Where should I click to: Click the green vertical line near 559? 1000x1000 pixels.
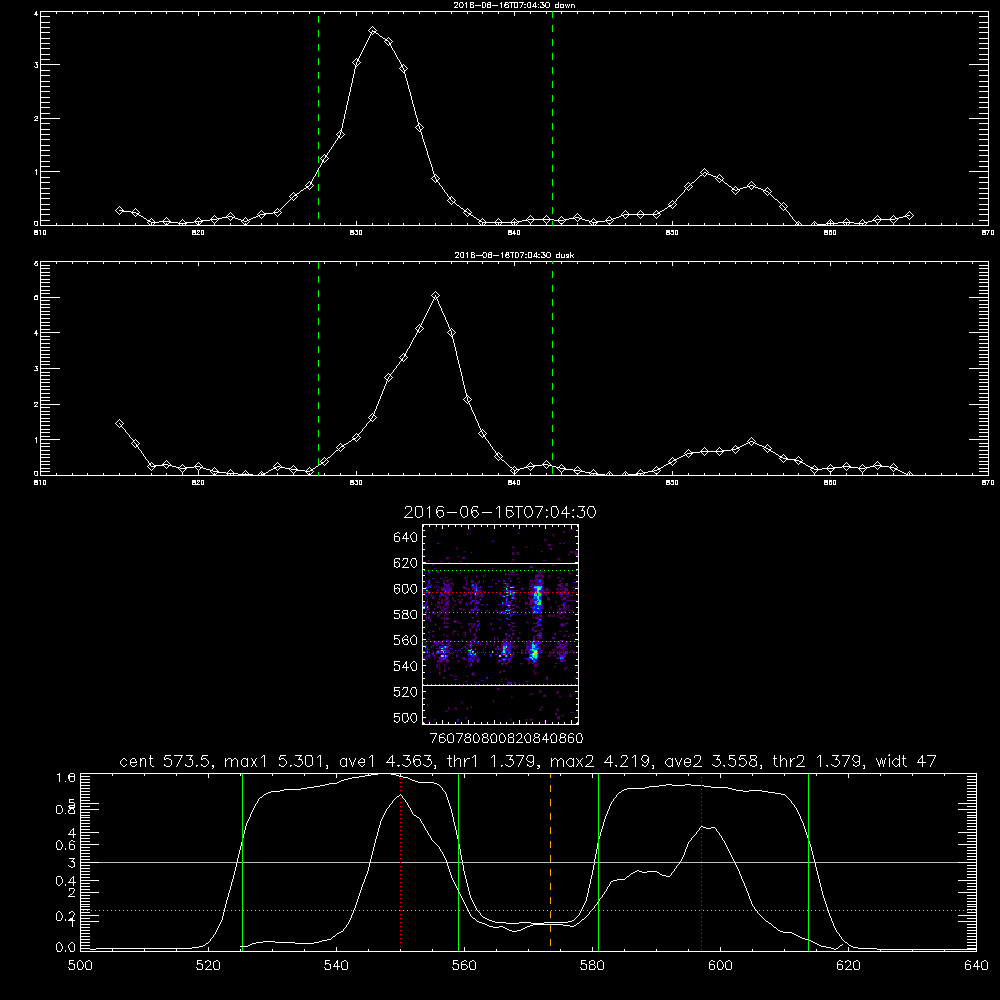click(459, 861)
